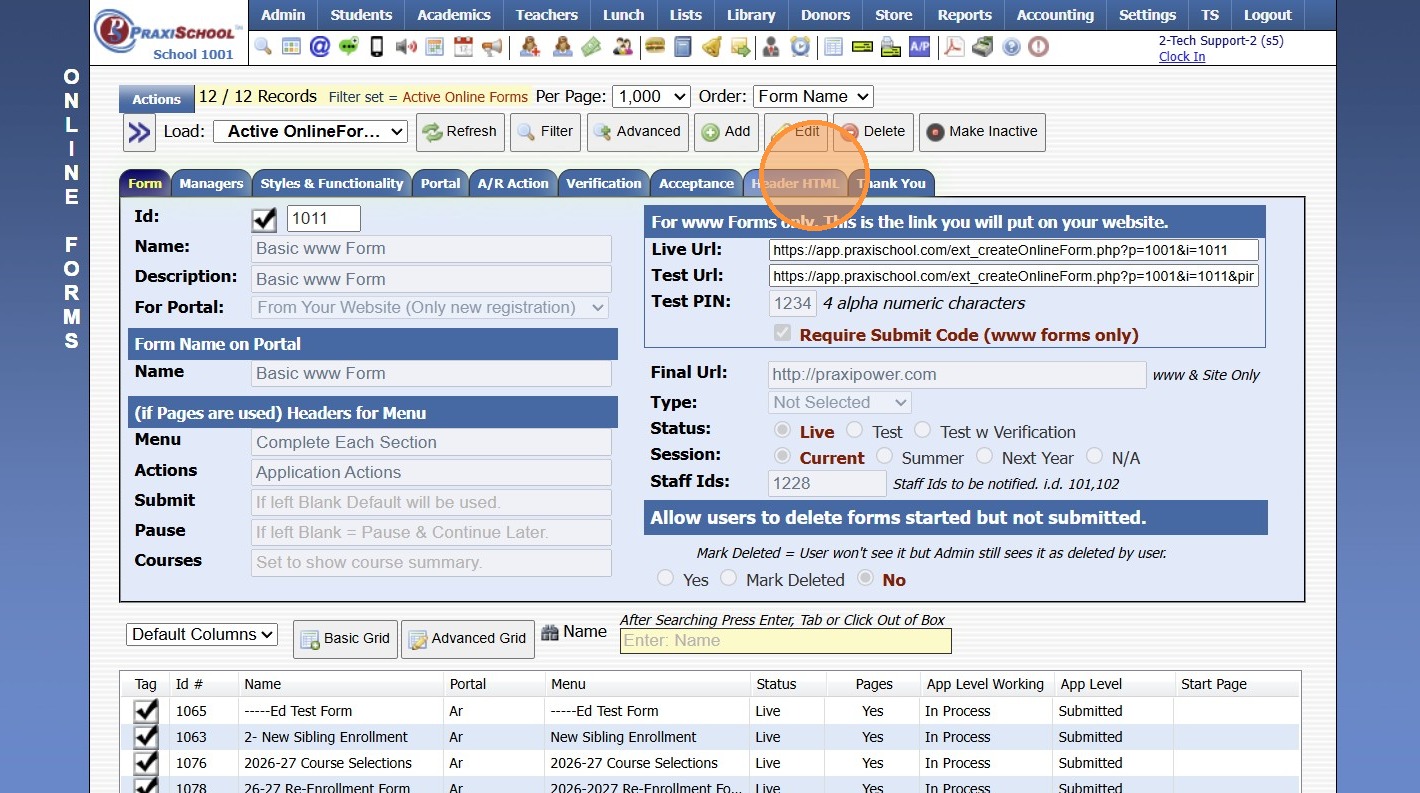Click the blue book icon

point(683,46)
